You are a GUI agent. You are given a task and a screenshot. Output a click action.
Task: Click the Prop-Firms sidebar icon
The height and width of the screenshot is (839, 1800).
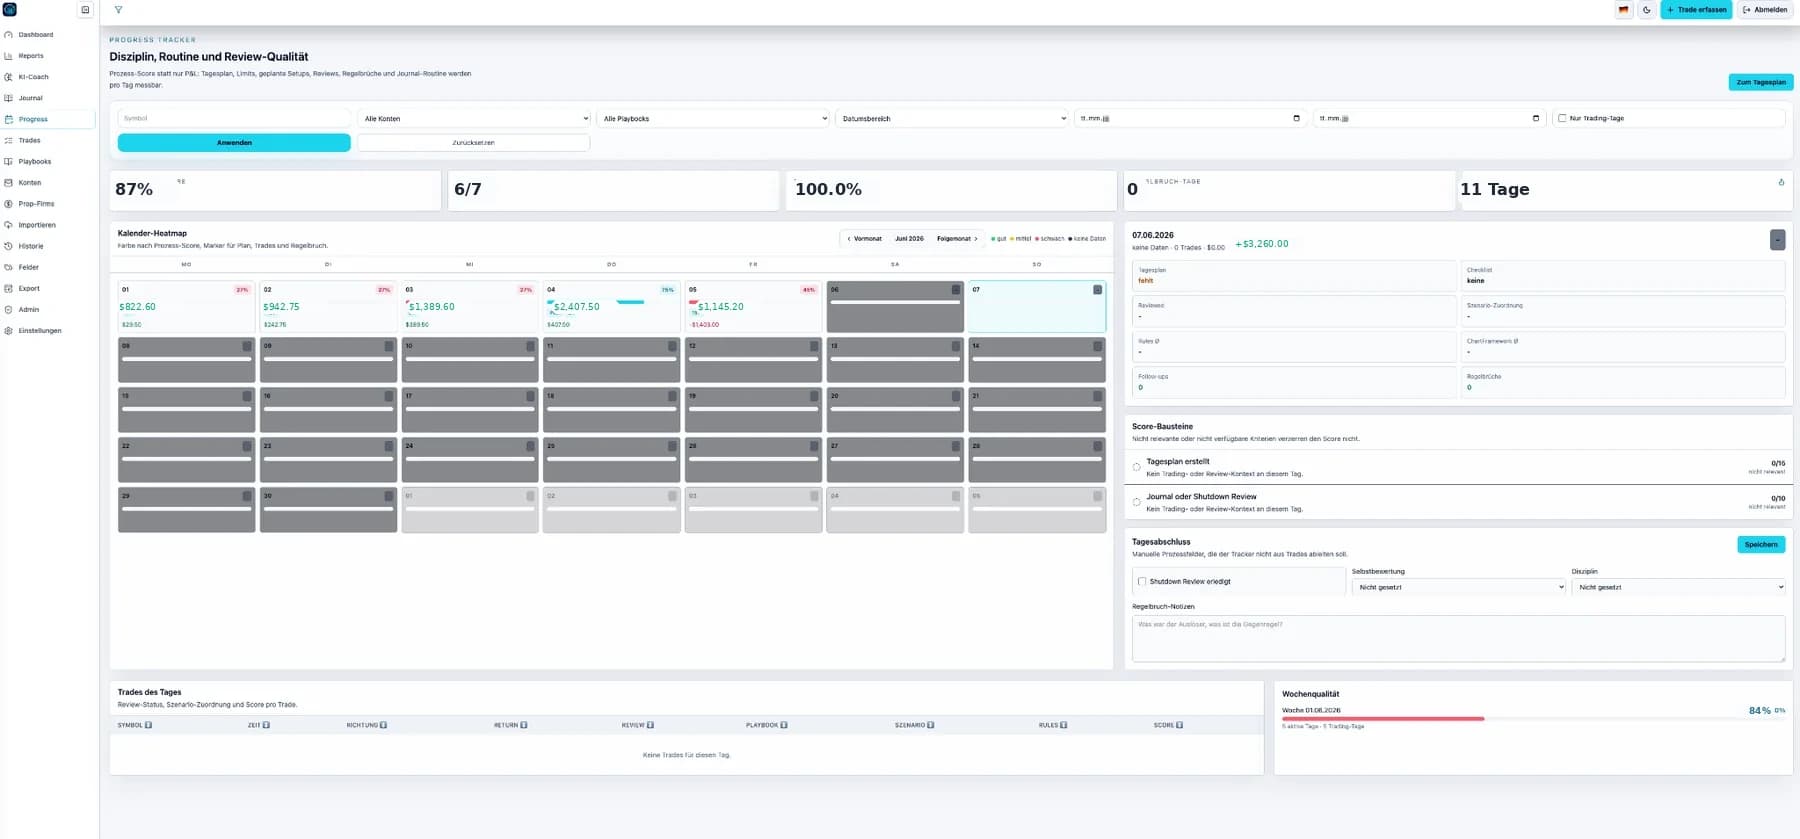[x=9, y=204]
